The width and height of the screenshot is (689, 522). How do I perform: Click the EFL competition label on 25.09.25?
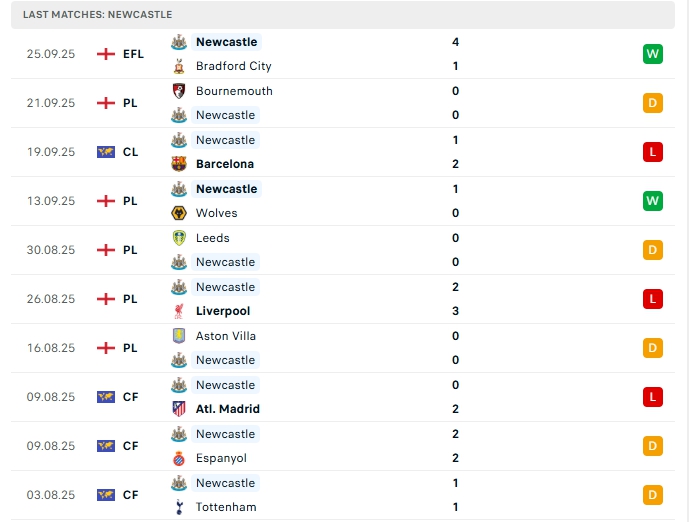pyautogui.click(x=134, y=54)
